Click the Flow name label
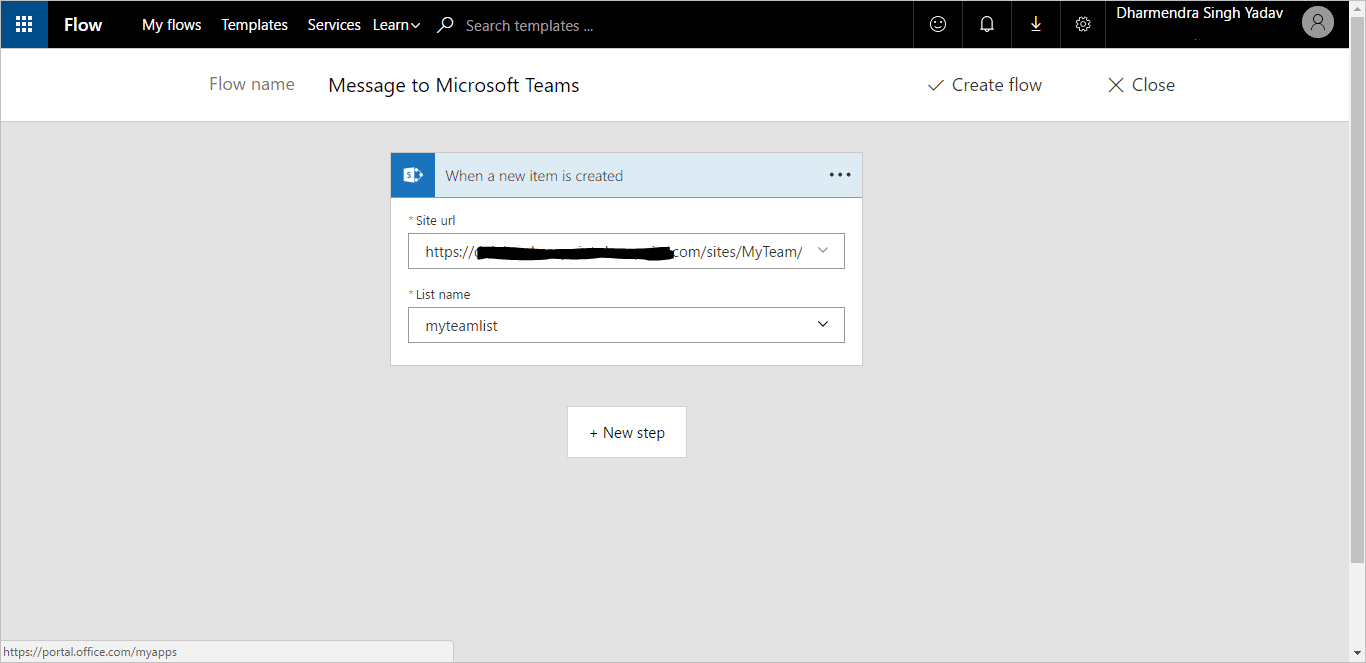The height and width of the screenshot is (663, 1366). (x=252, y=84)
